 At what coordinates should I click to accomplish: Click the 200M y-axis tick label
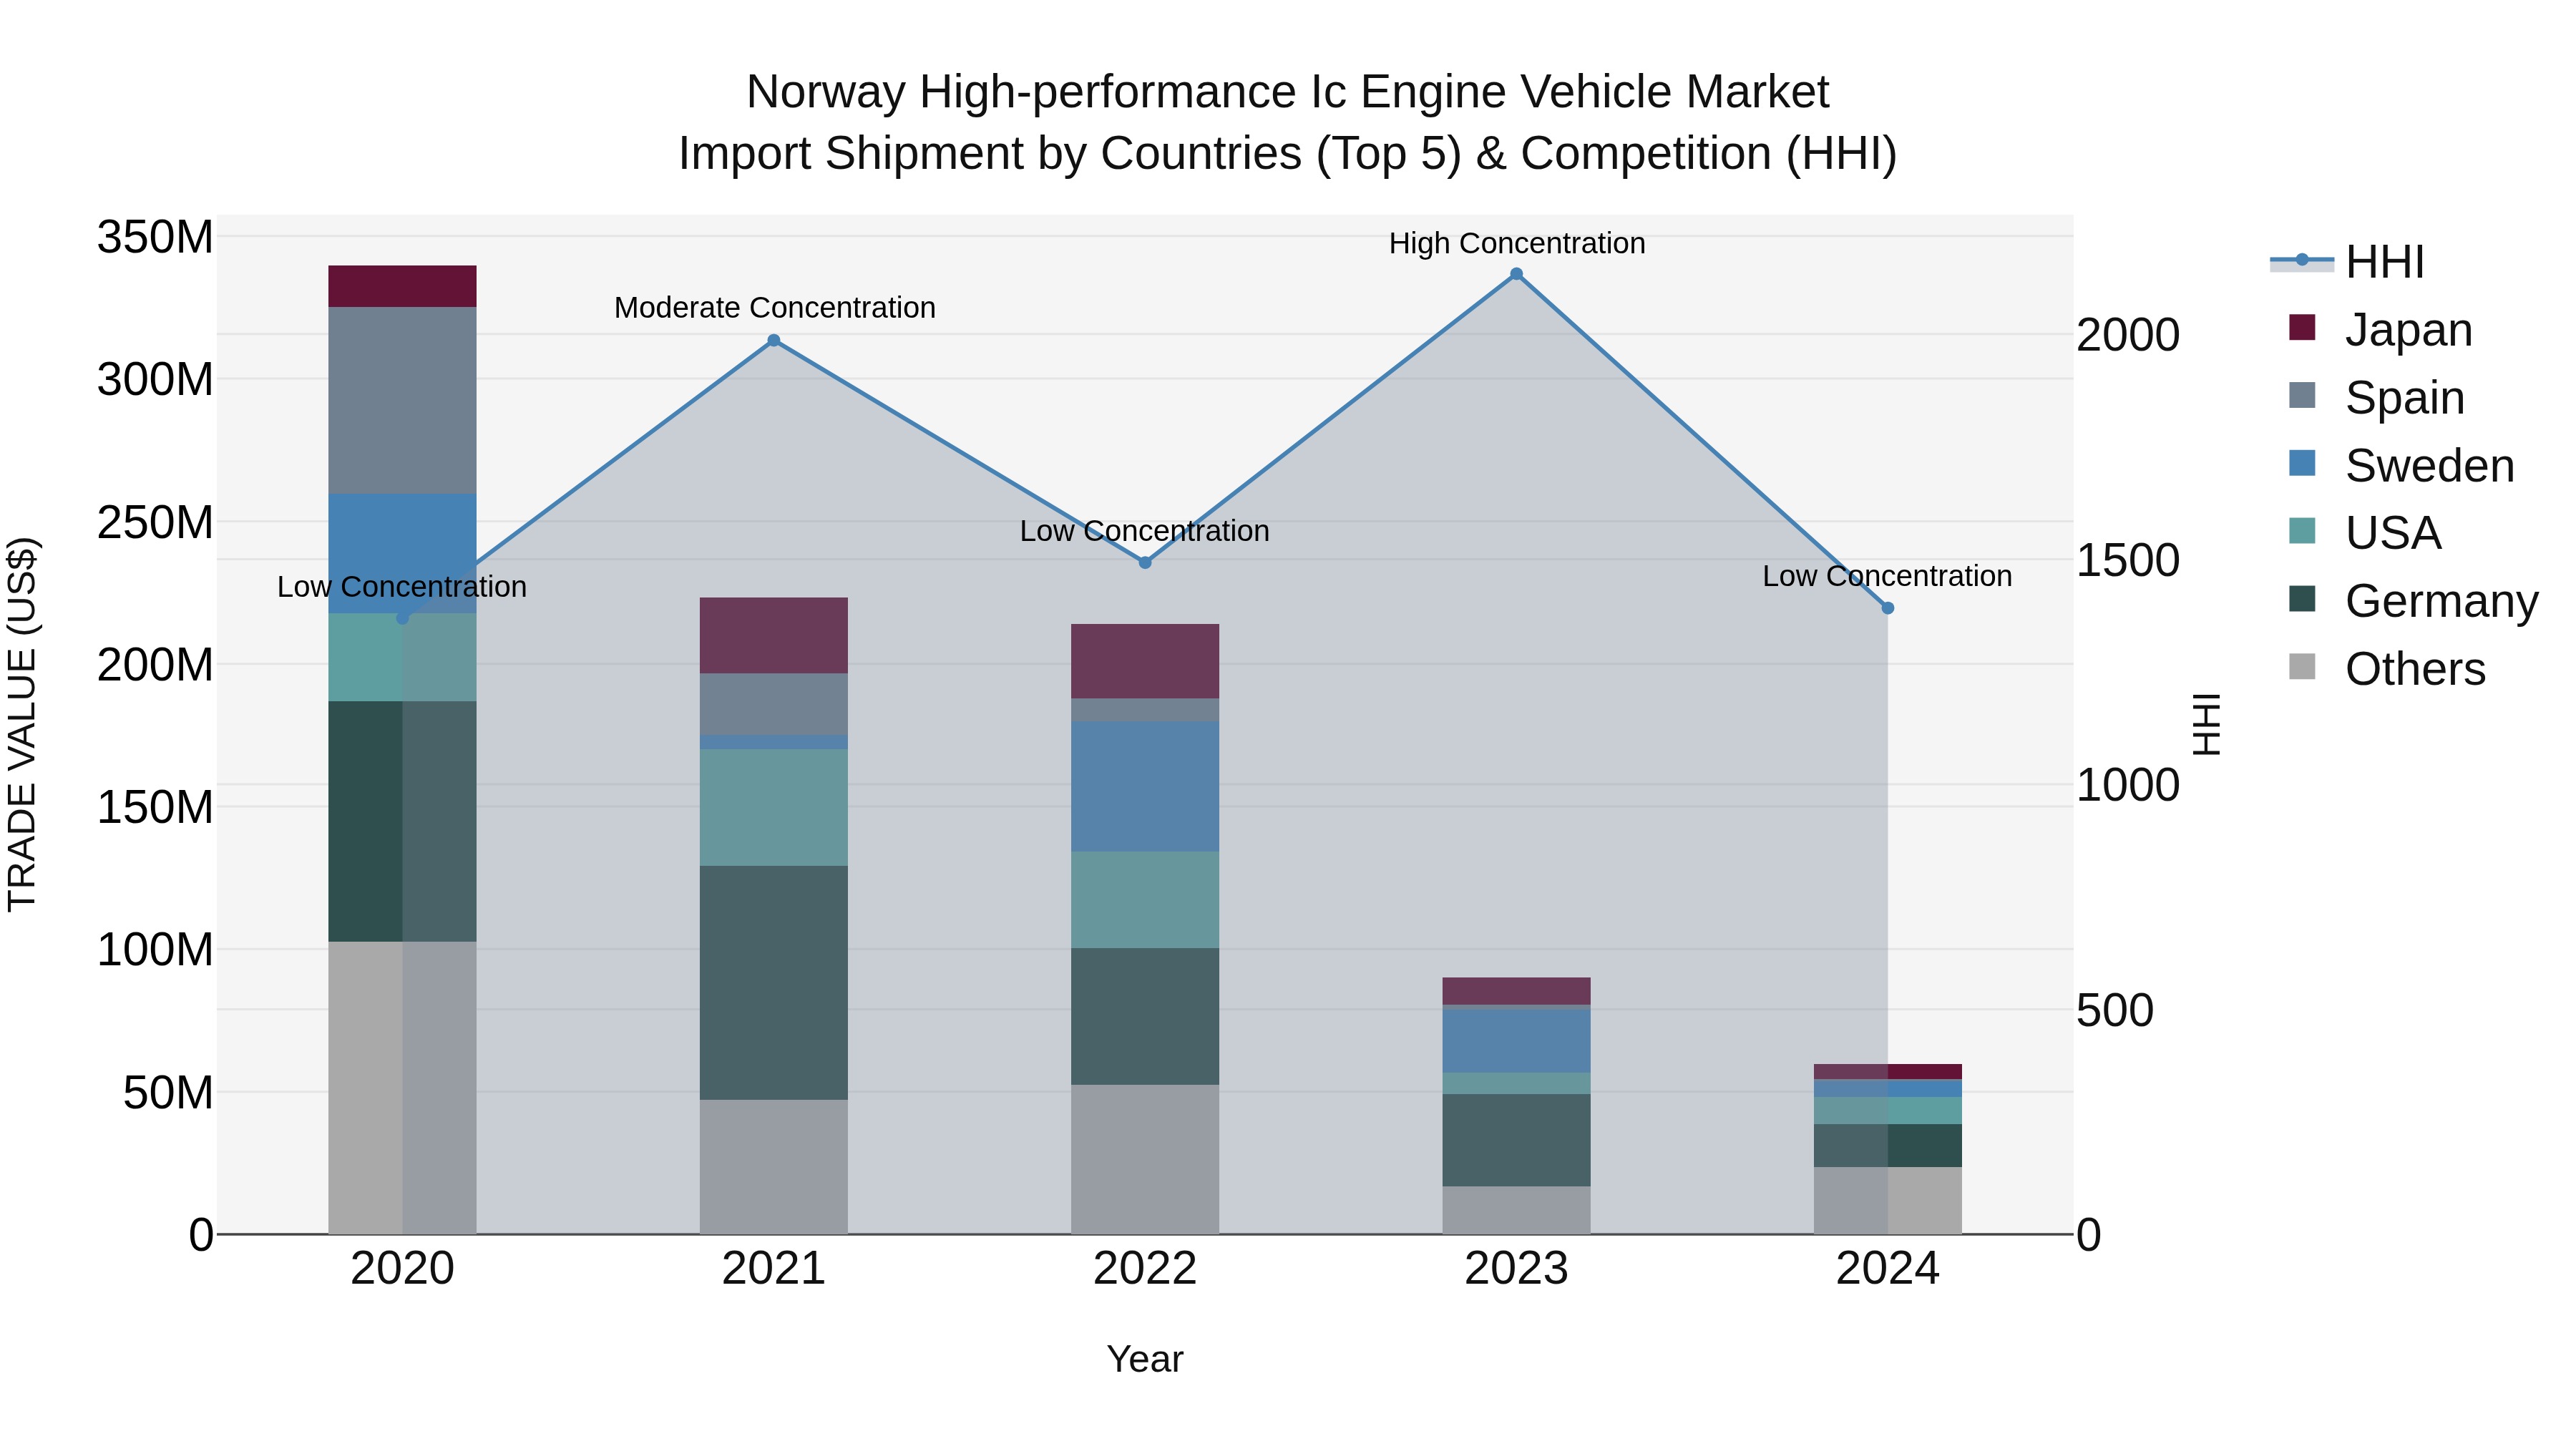pos(155,665)
